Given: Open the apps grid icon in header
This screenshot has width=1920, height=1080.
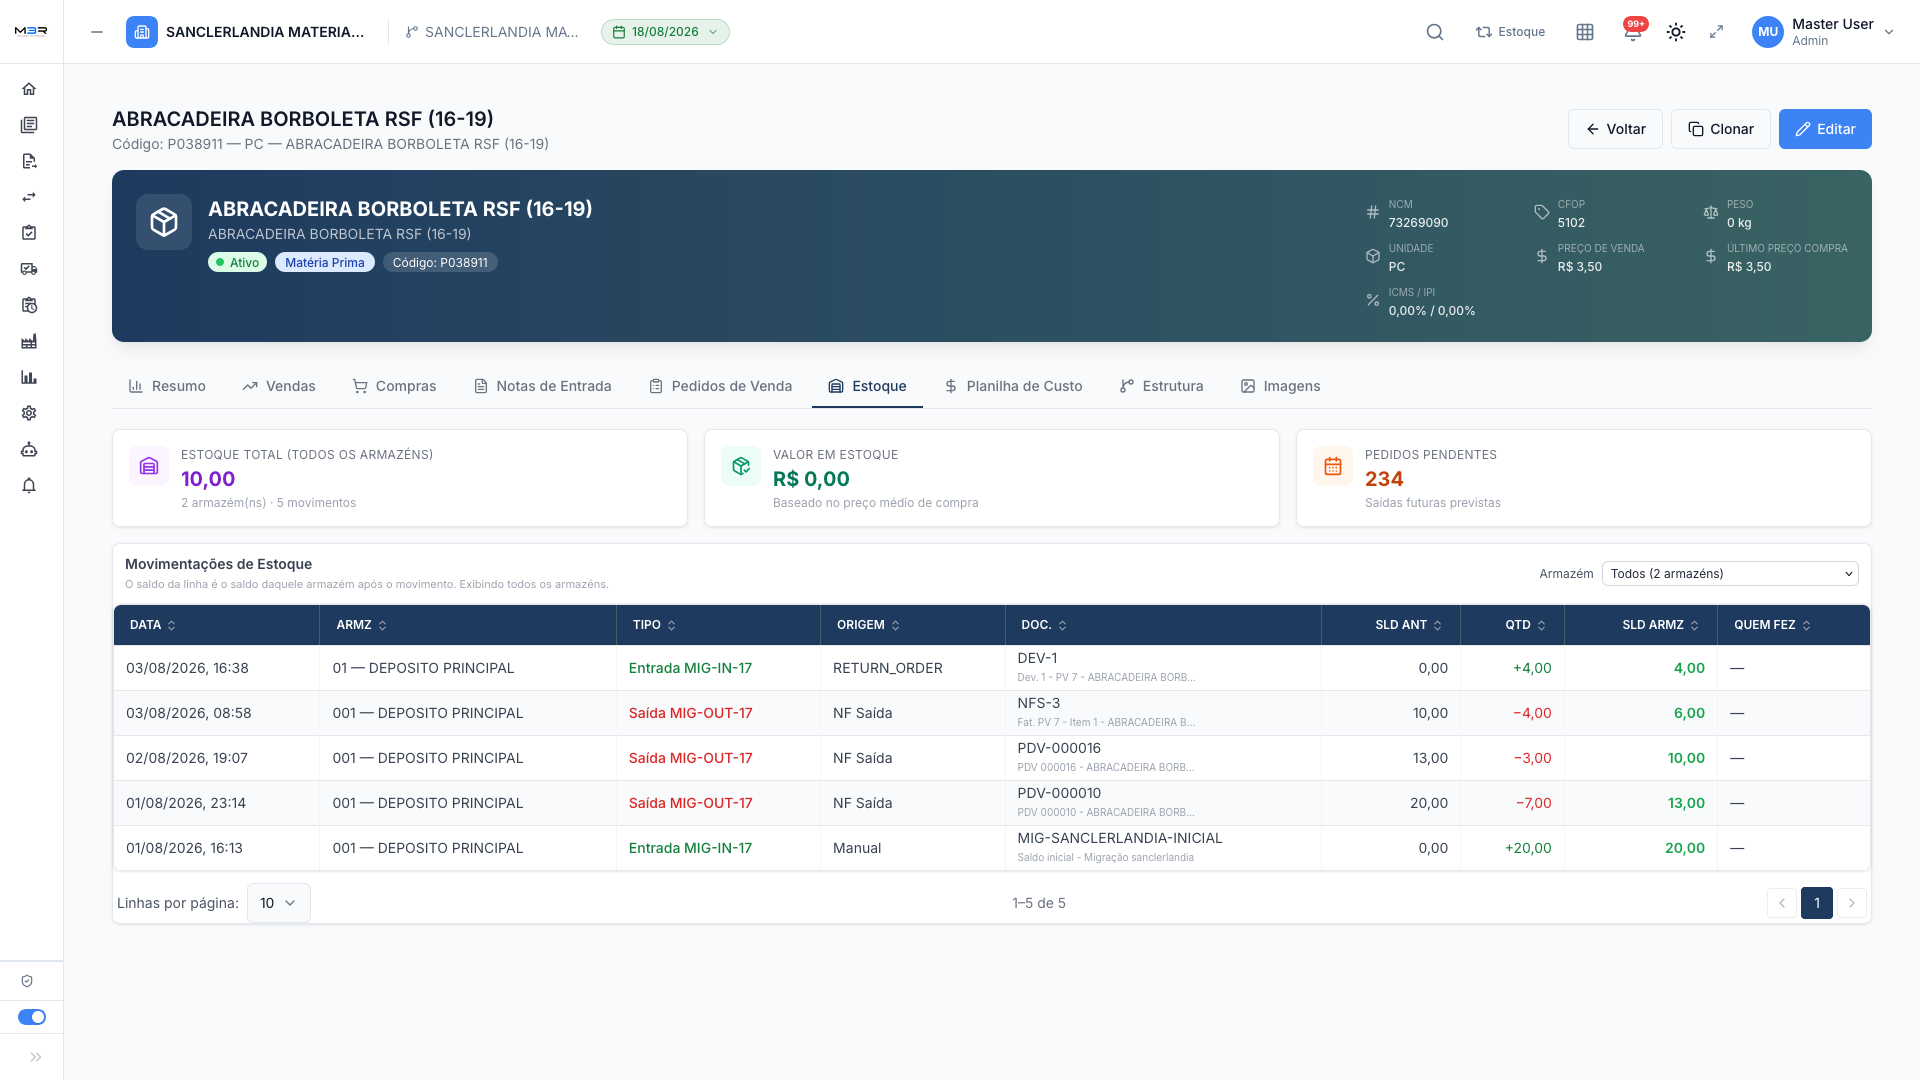Looking at the screenshot, I should tap(1585, 32).
